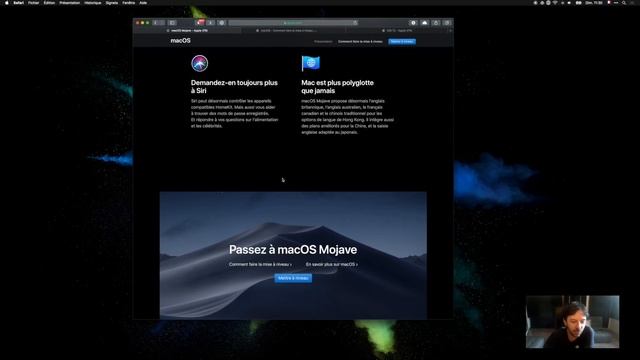The width and height of the screenshot is (640, 360).
Task: Switch to the third Safari tab
Action: coord(397,31)
